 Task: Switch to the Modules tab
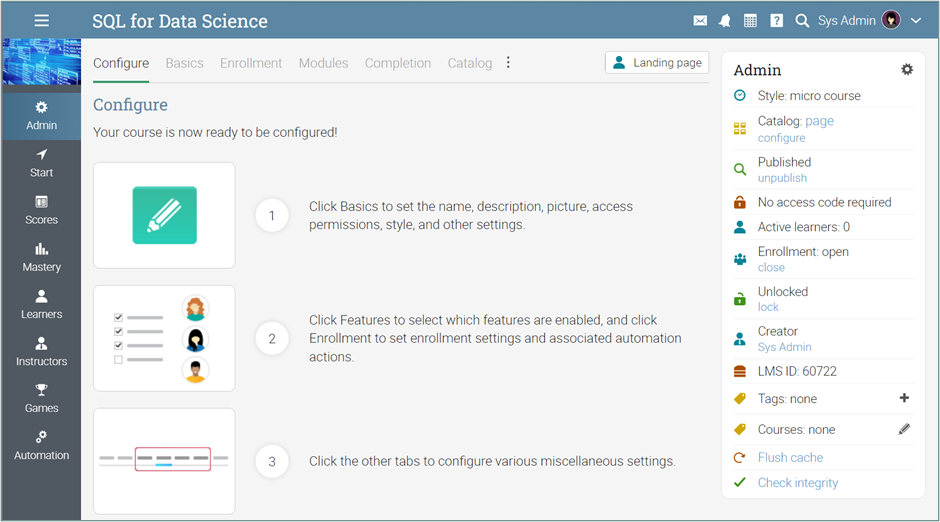tap(323, 63)
